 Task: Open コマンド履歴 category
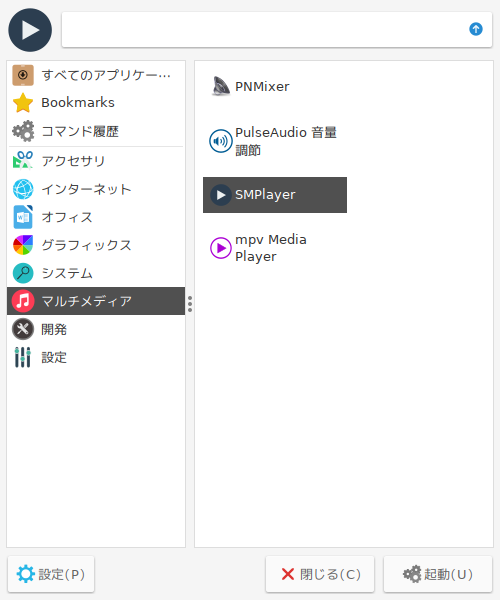96,131
